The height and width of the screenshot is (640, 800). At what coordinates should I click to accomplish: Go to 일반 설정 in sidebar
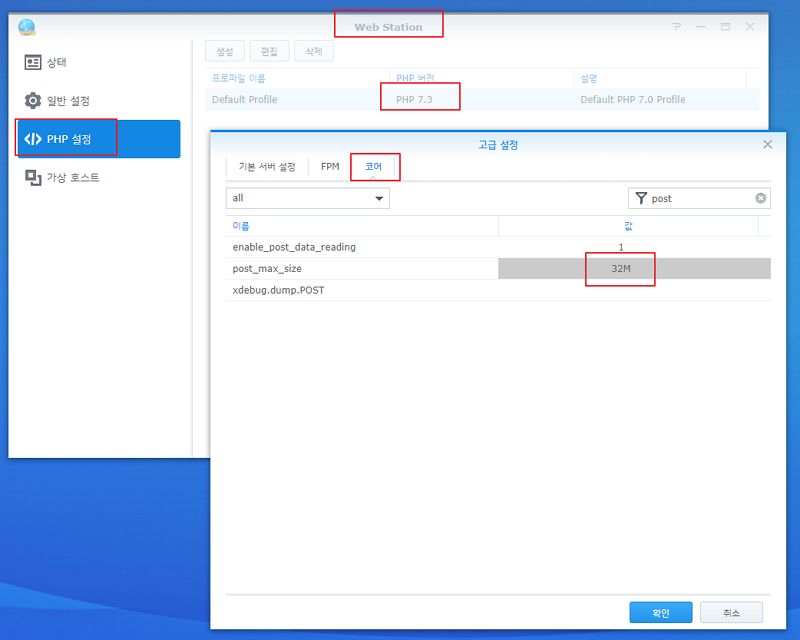pyautogui.click(x=68, y=101)
